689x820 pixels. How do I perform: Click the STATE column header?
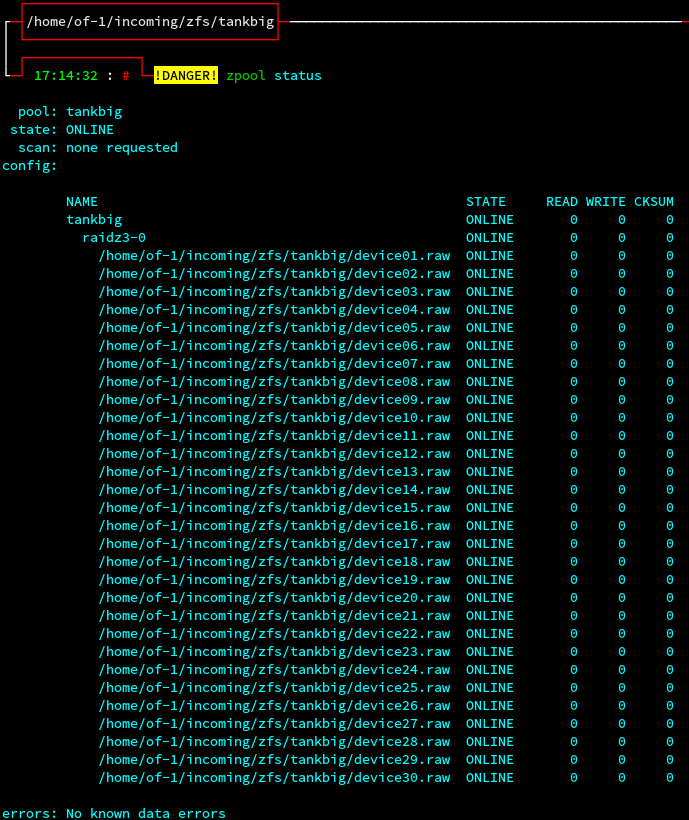pos(486,202)
